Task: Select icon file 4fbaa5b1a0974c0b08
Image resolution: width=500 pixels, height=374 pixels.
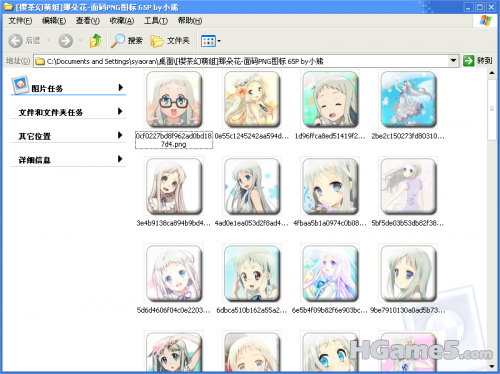Action: [330, 186]
